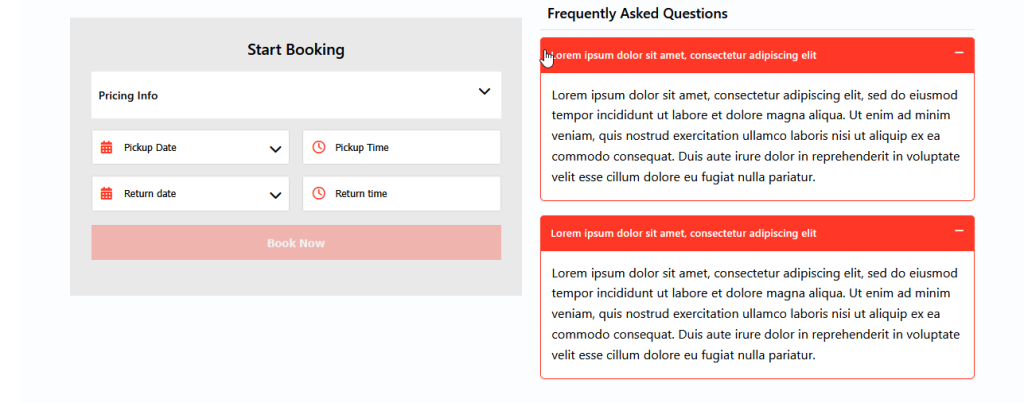
Task: Click the calendar icon beside Pickup Date
Action: coord(107,148)
